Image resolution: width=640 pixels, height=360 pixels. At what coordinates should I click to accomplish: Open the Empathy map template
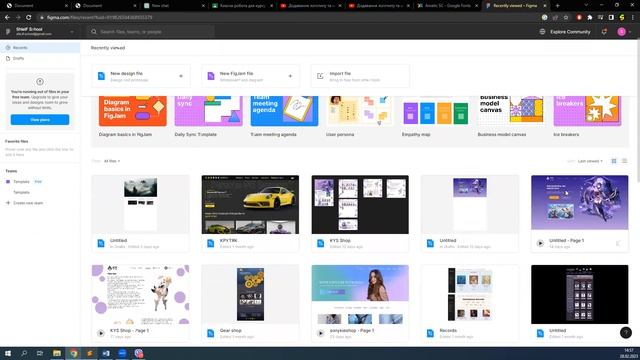436,111
